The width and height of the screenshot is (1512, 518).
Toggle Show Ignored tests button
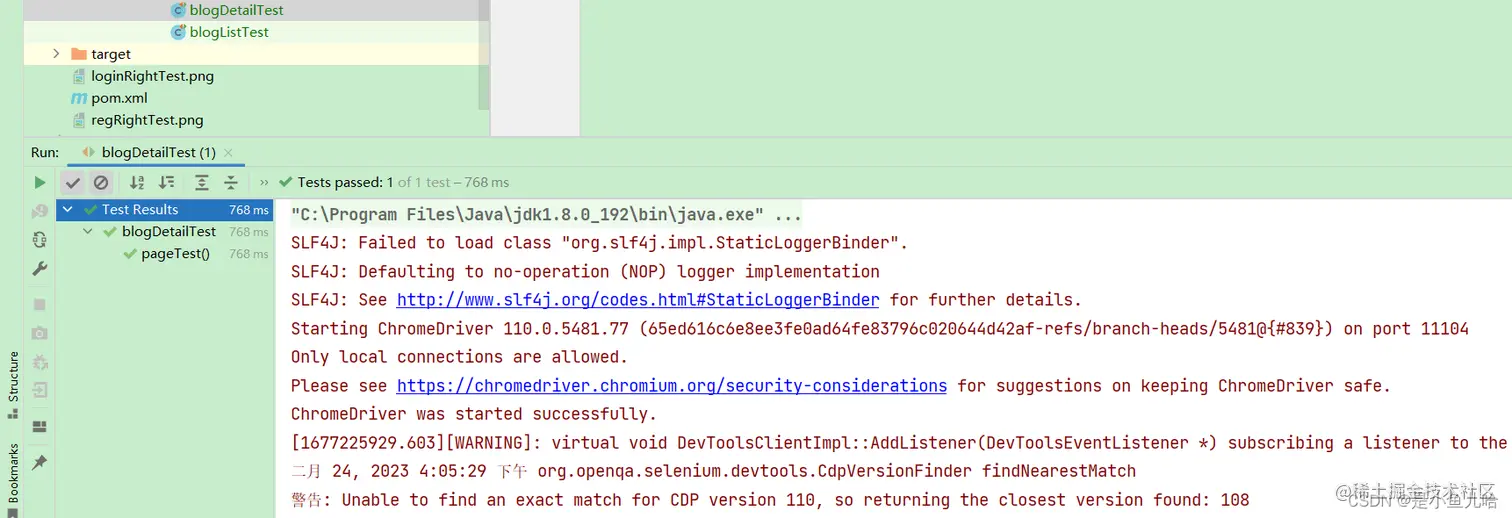(101, 182)
